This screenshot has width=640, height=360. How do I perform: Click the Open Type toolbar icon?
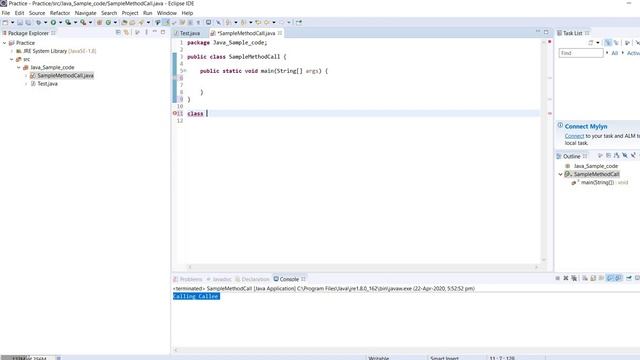click(124, 22)
